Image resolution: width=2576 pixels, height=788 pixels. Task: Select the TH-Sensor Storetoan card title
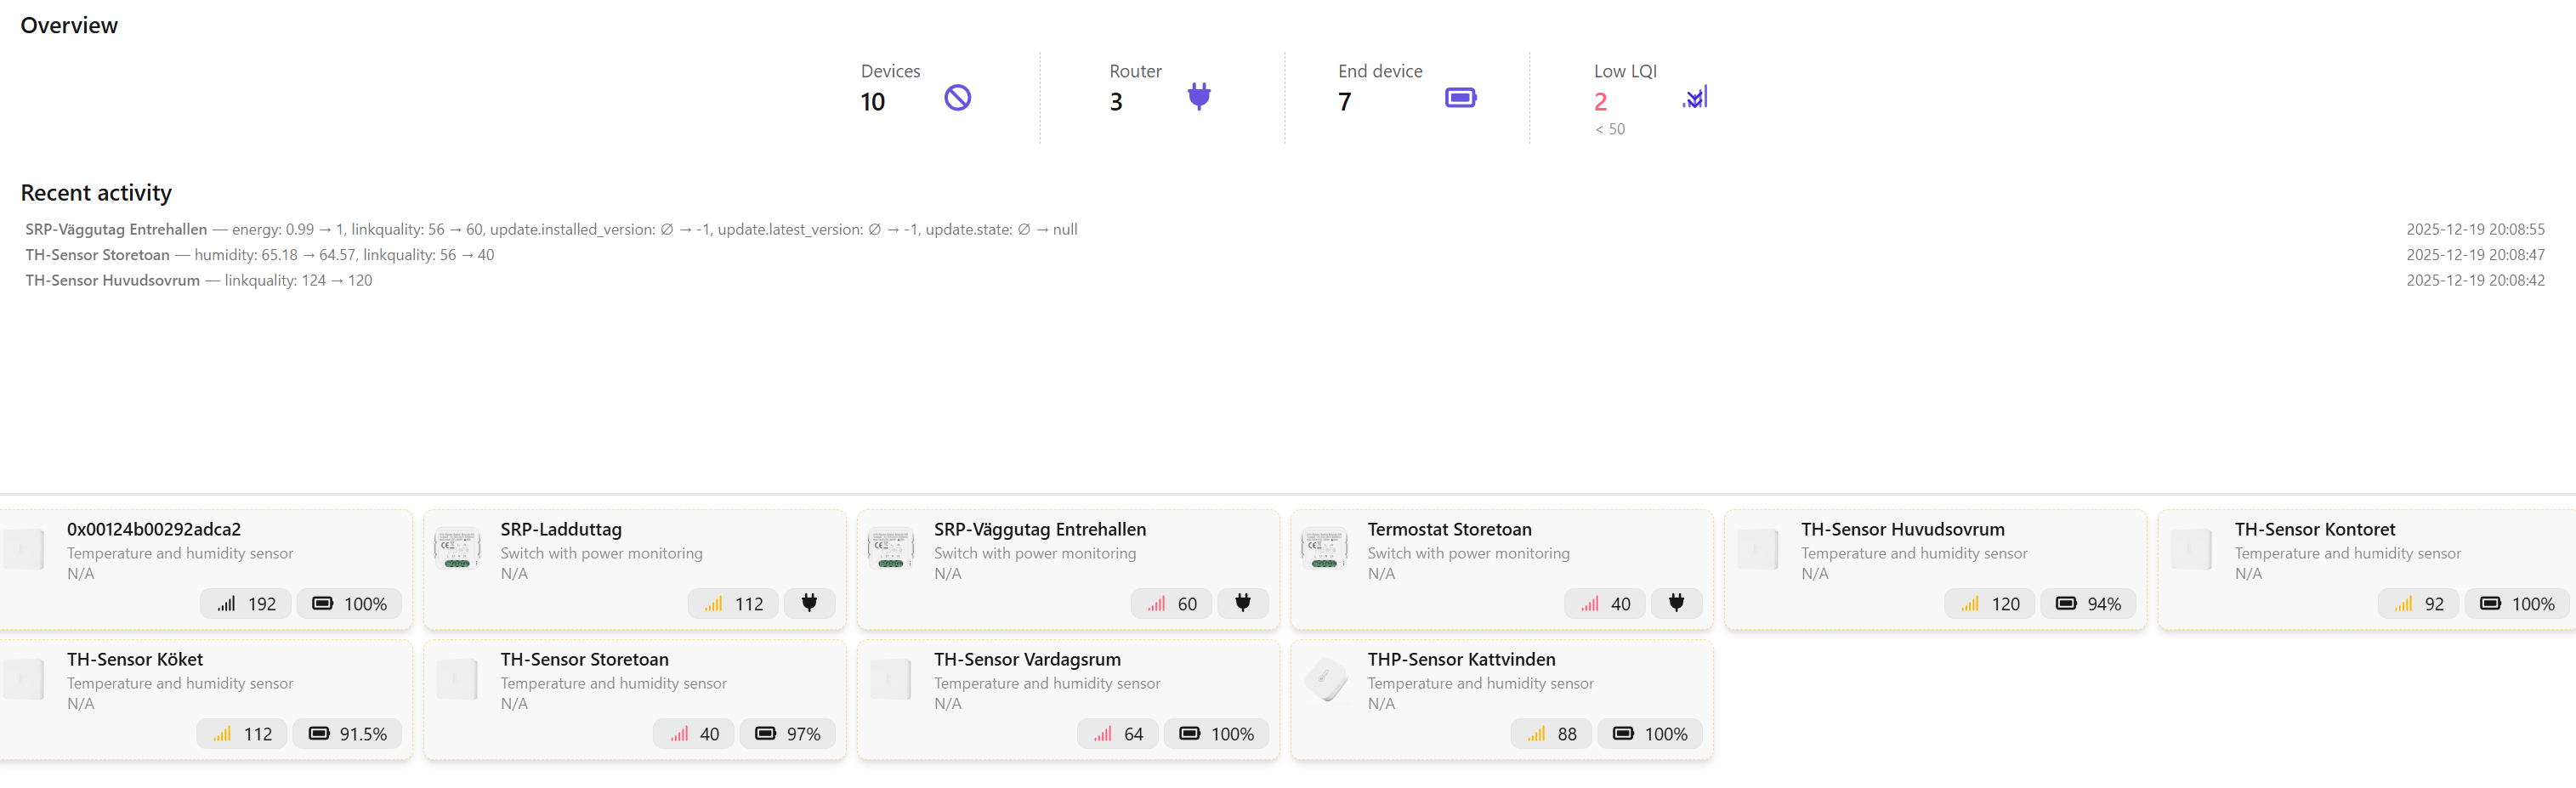[584, 659]
